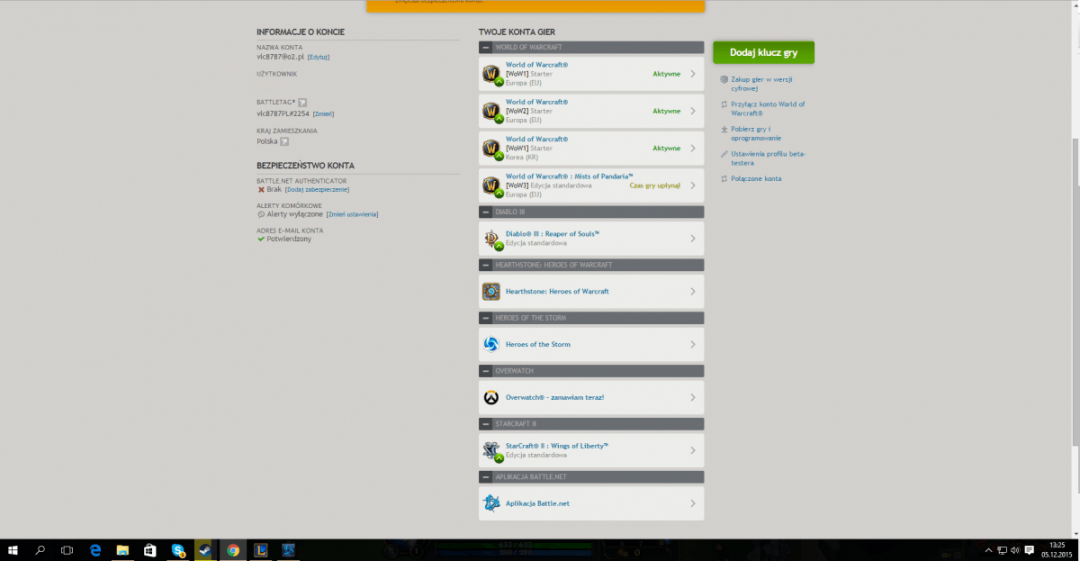Screen dimensions: 1080x561
Task: Click the Mists of Pandaria WoW icon
Action: [491, 186]
